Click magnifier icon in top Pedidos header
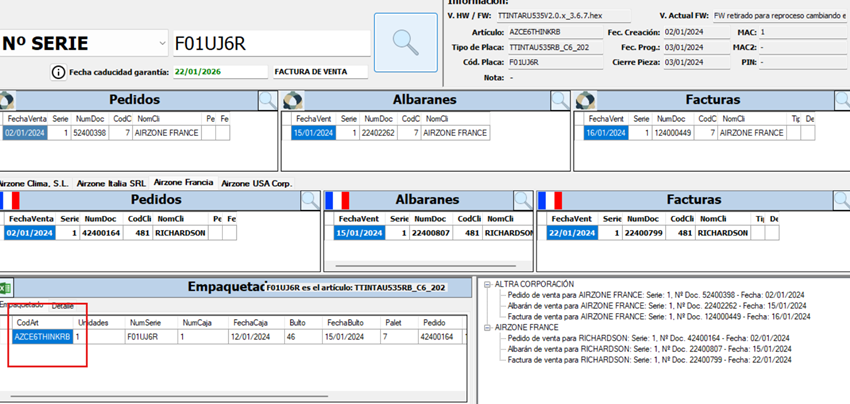Viewport: 850px width, 404px height. (267, 100)
